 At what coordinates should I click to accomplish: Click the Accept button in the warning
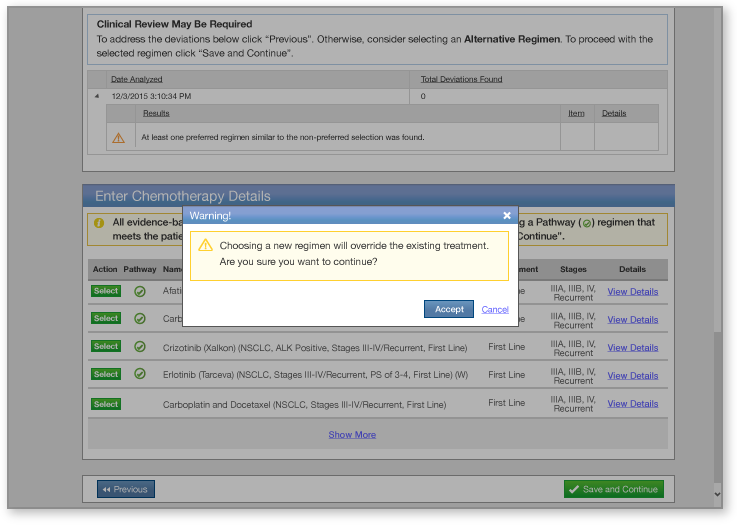(x=449, y=309)
